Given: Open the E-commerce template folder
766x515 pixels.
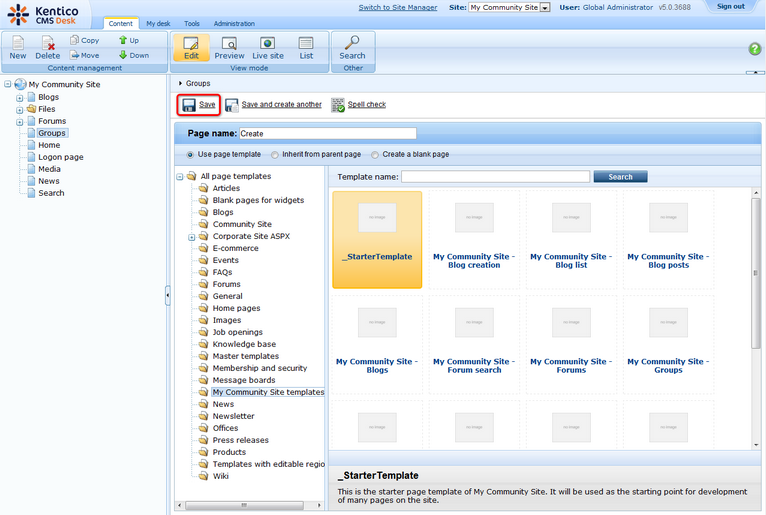Looking at the screenshot, I should tap(235, 248).
